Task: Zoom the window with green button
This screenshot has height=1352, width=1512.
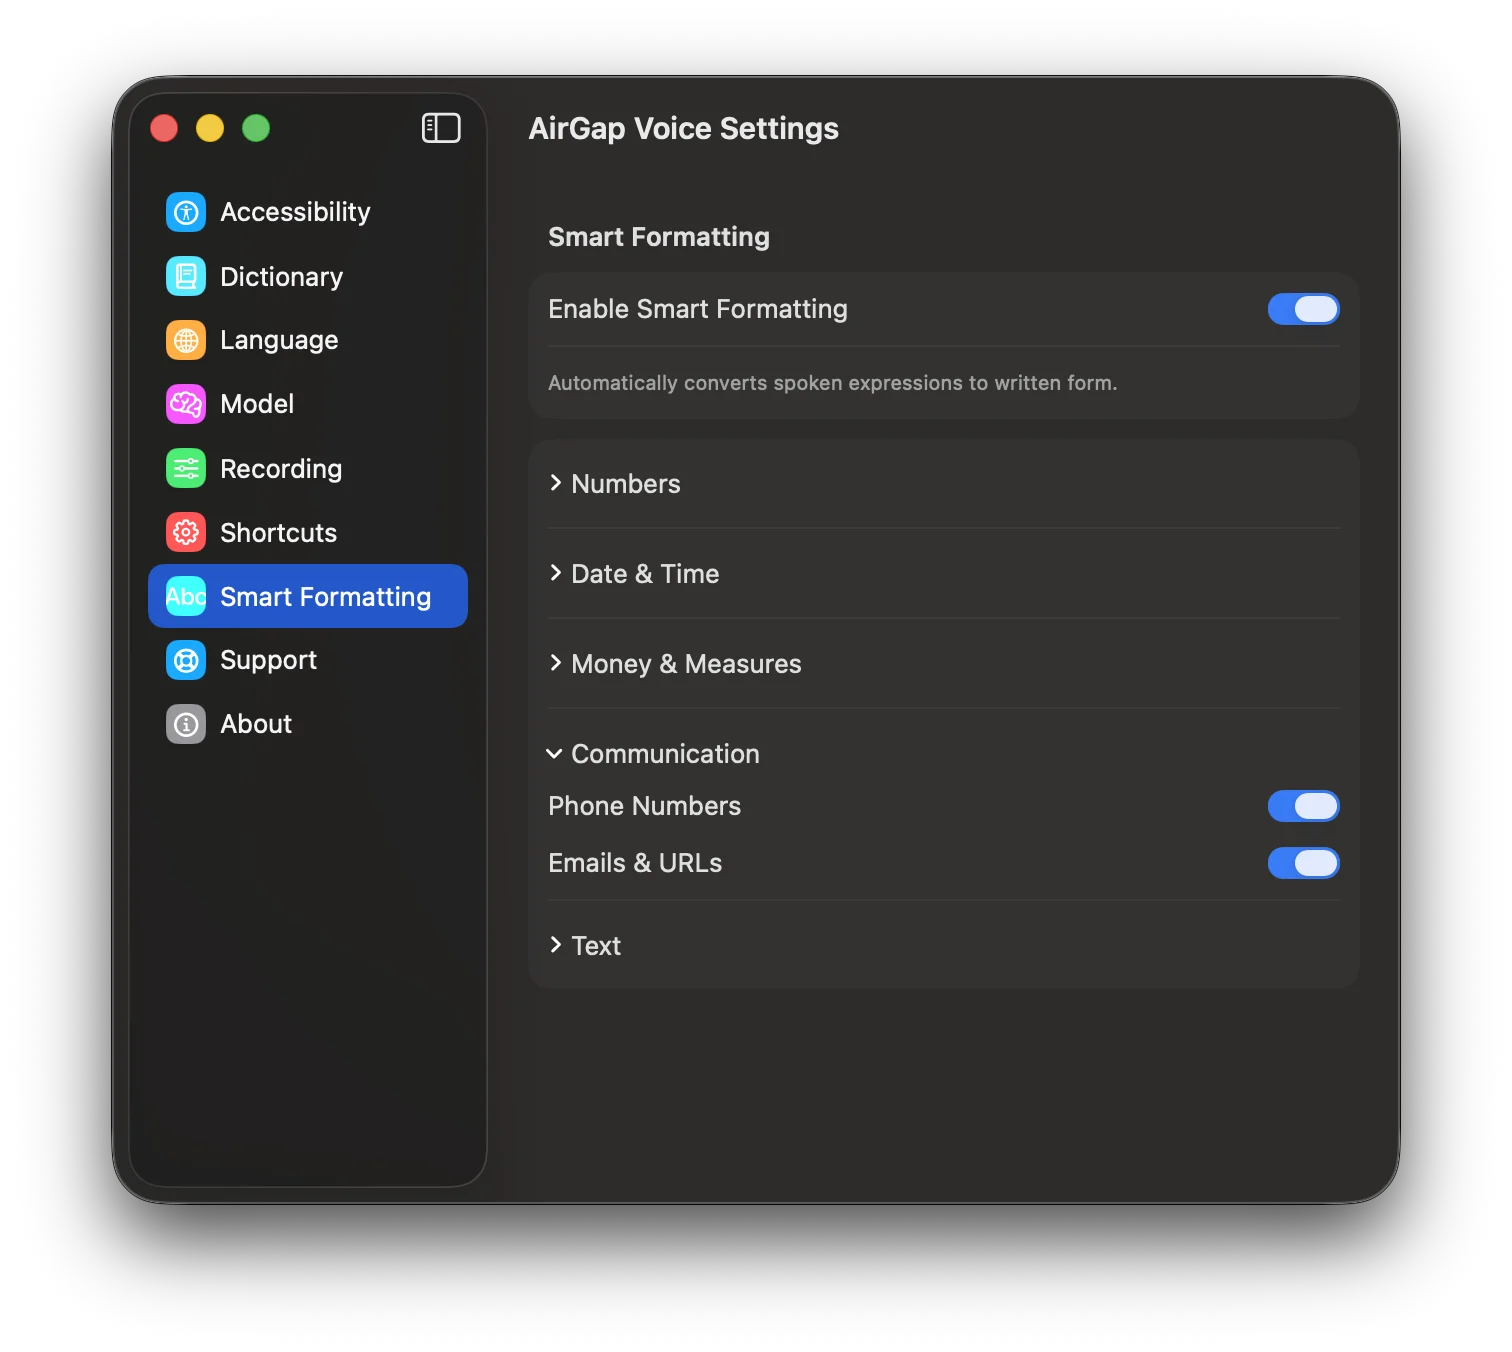Action: [x=256, y=128]
